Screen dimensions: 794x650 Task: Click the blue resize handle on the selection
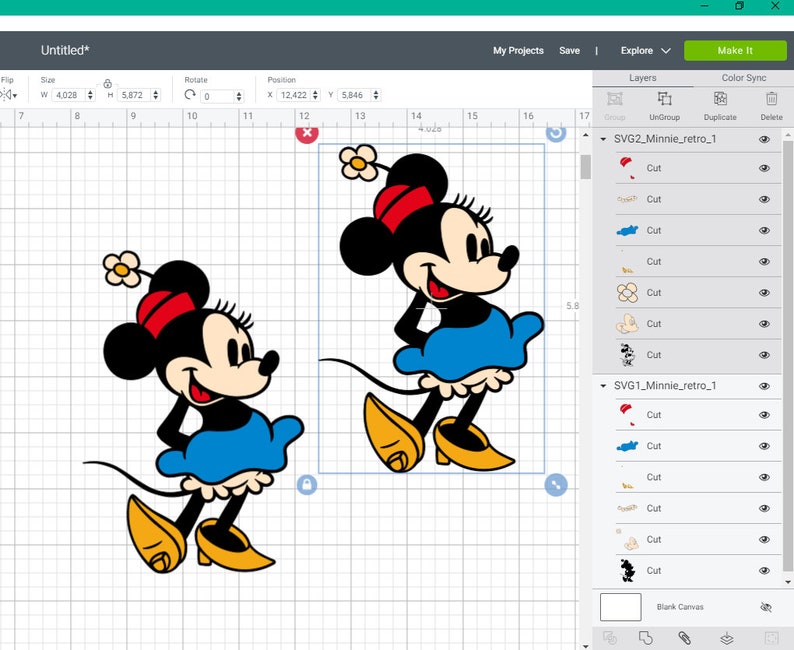pyautogui.click(x=556, y=485)
